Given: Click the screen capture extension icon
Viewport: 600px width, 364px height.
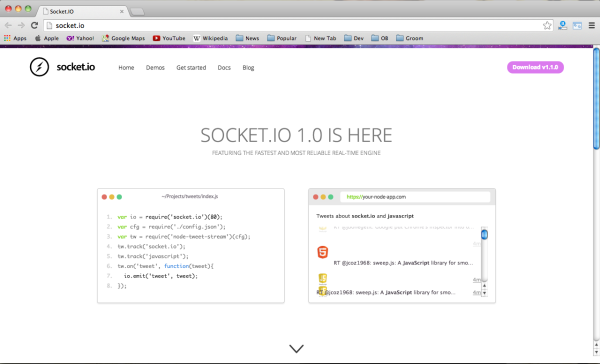Looking at the screenshot, I should pos(577,26).
